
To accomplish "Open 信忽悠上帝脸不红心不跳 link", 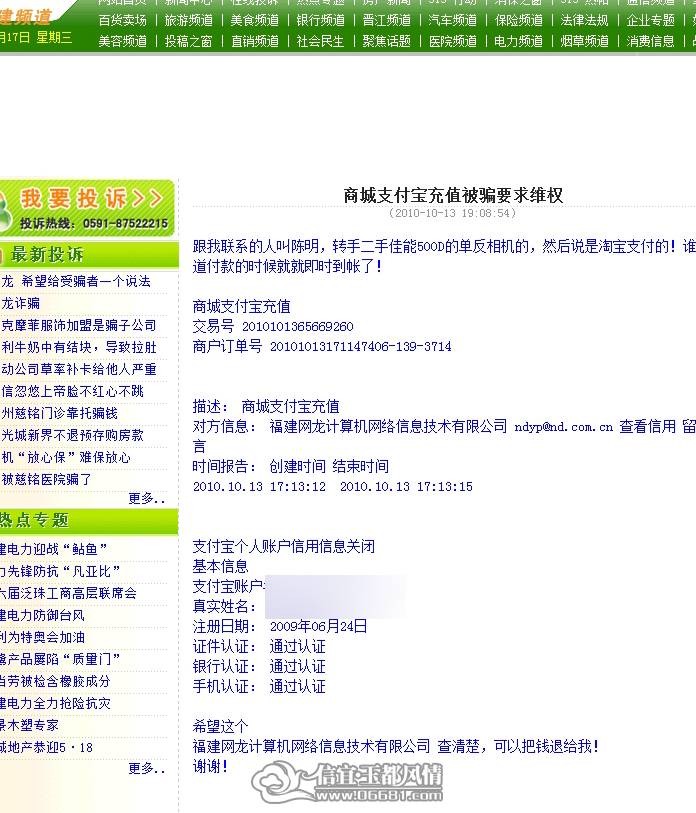I will 72,391.
